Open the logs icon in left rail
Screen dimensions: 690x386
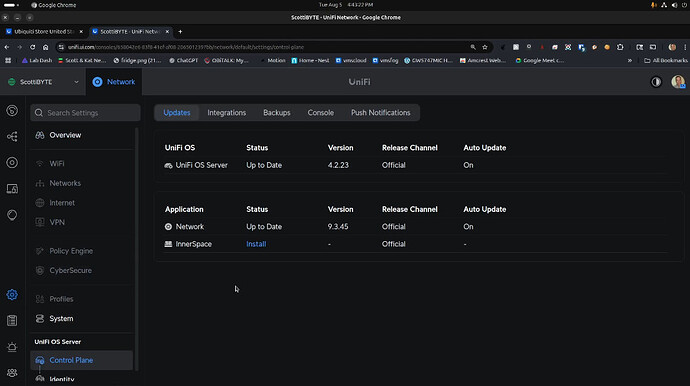pos(12,320)
